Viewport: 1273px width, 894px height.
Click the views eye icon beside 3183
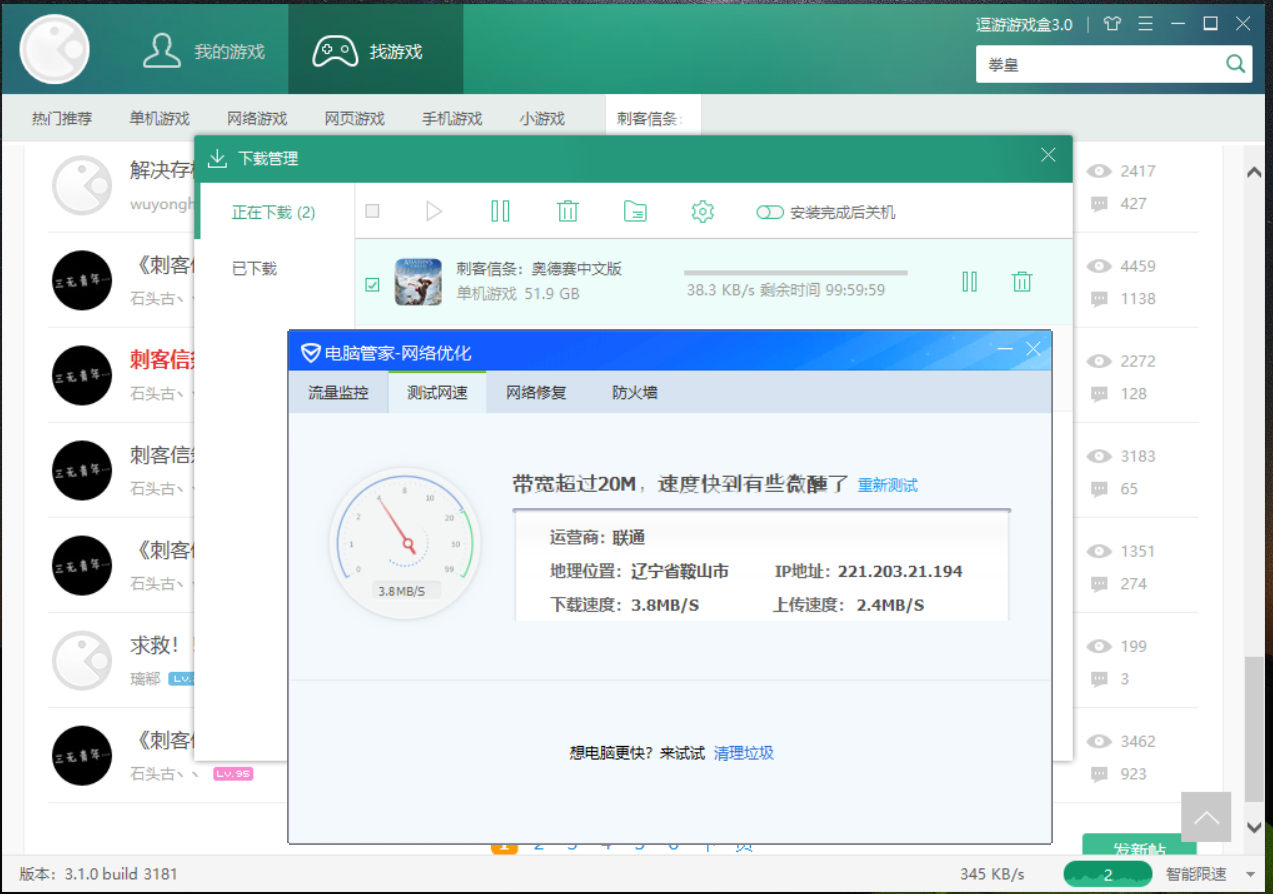(x=1100, y=456)
